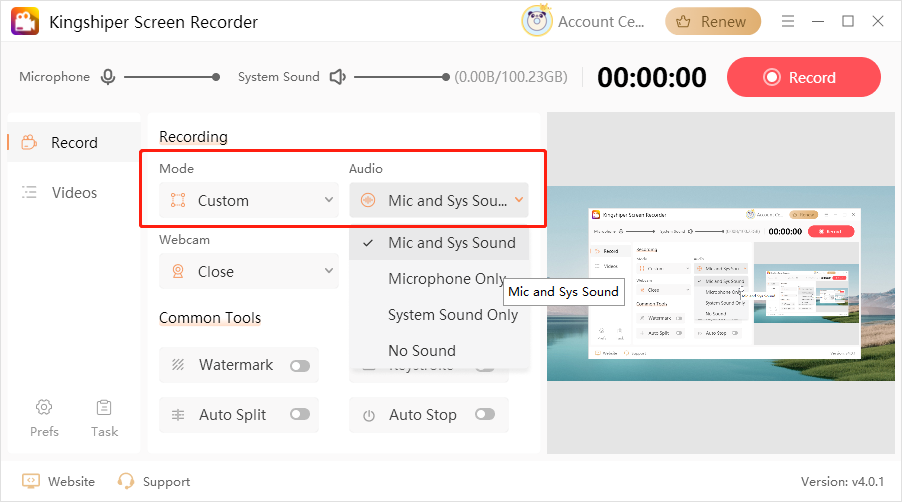The height and width of the screenshot is (502, 902).
Task: Click the Auto Split icon
Action: click(x=178, y=415)
